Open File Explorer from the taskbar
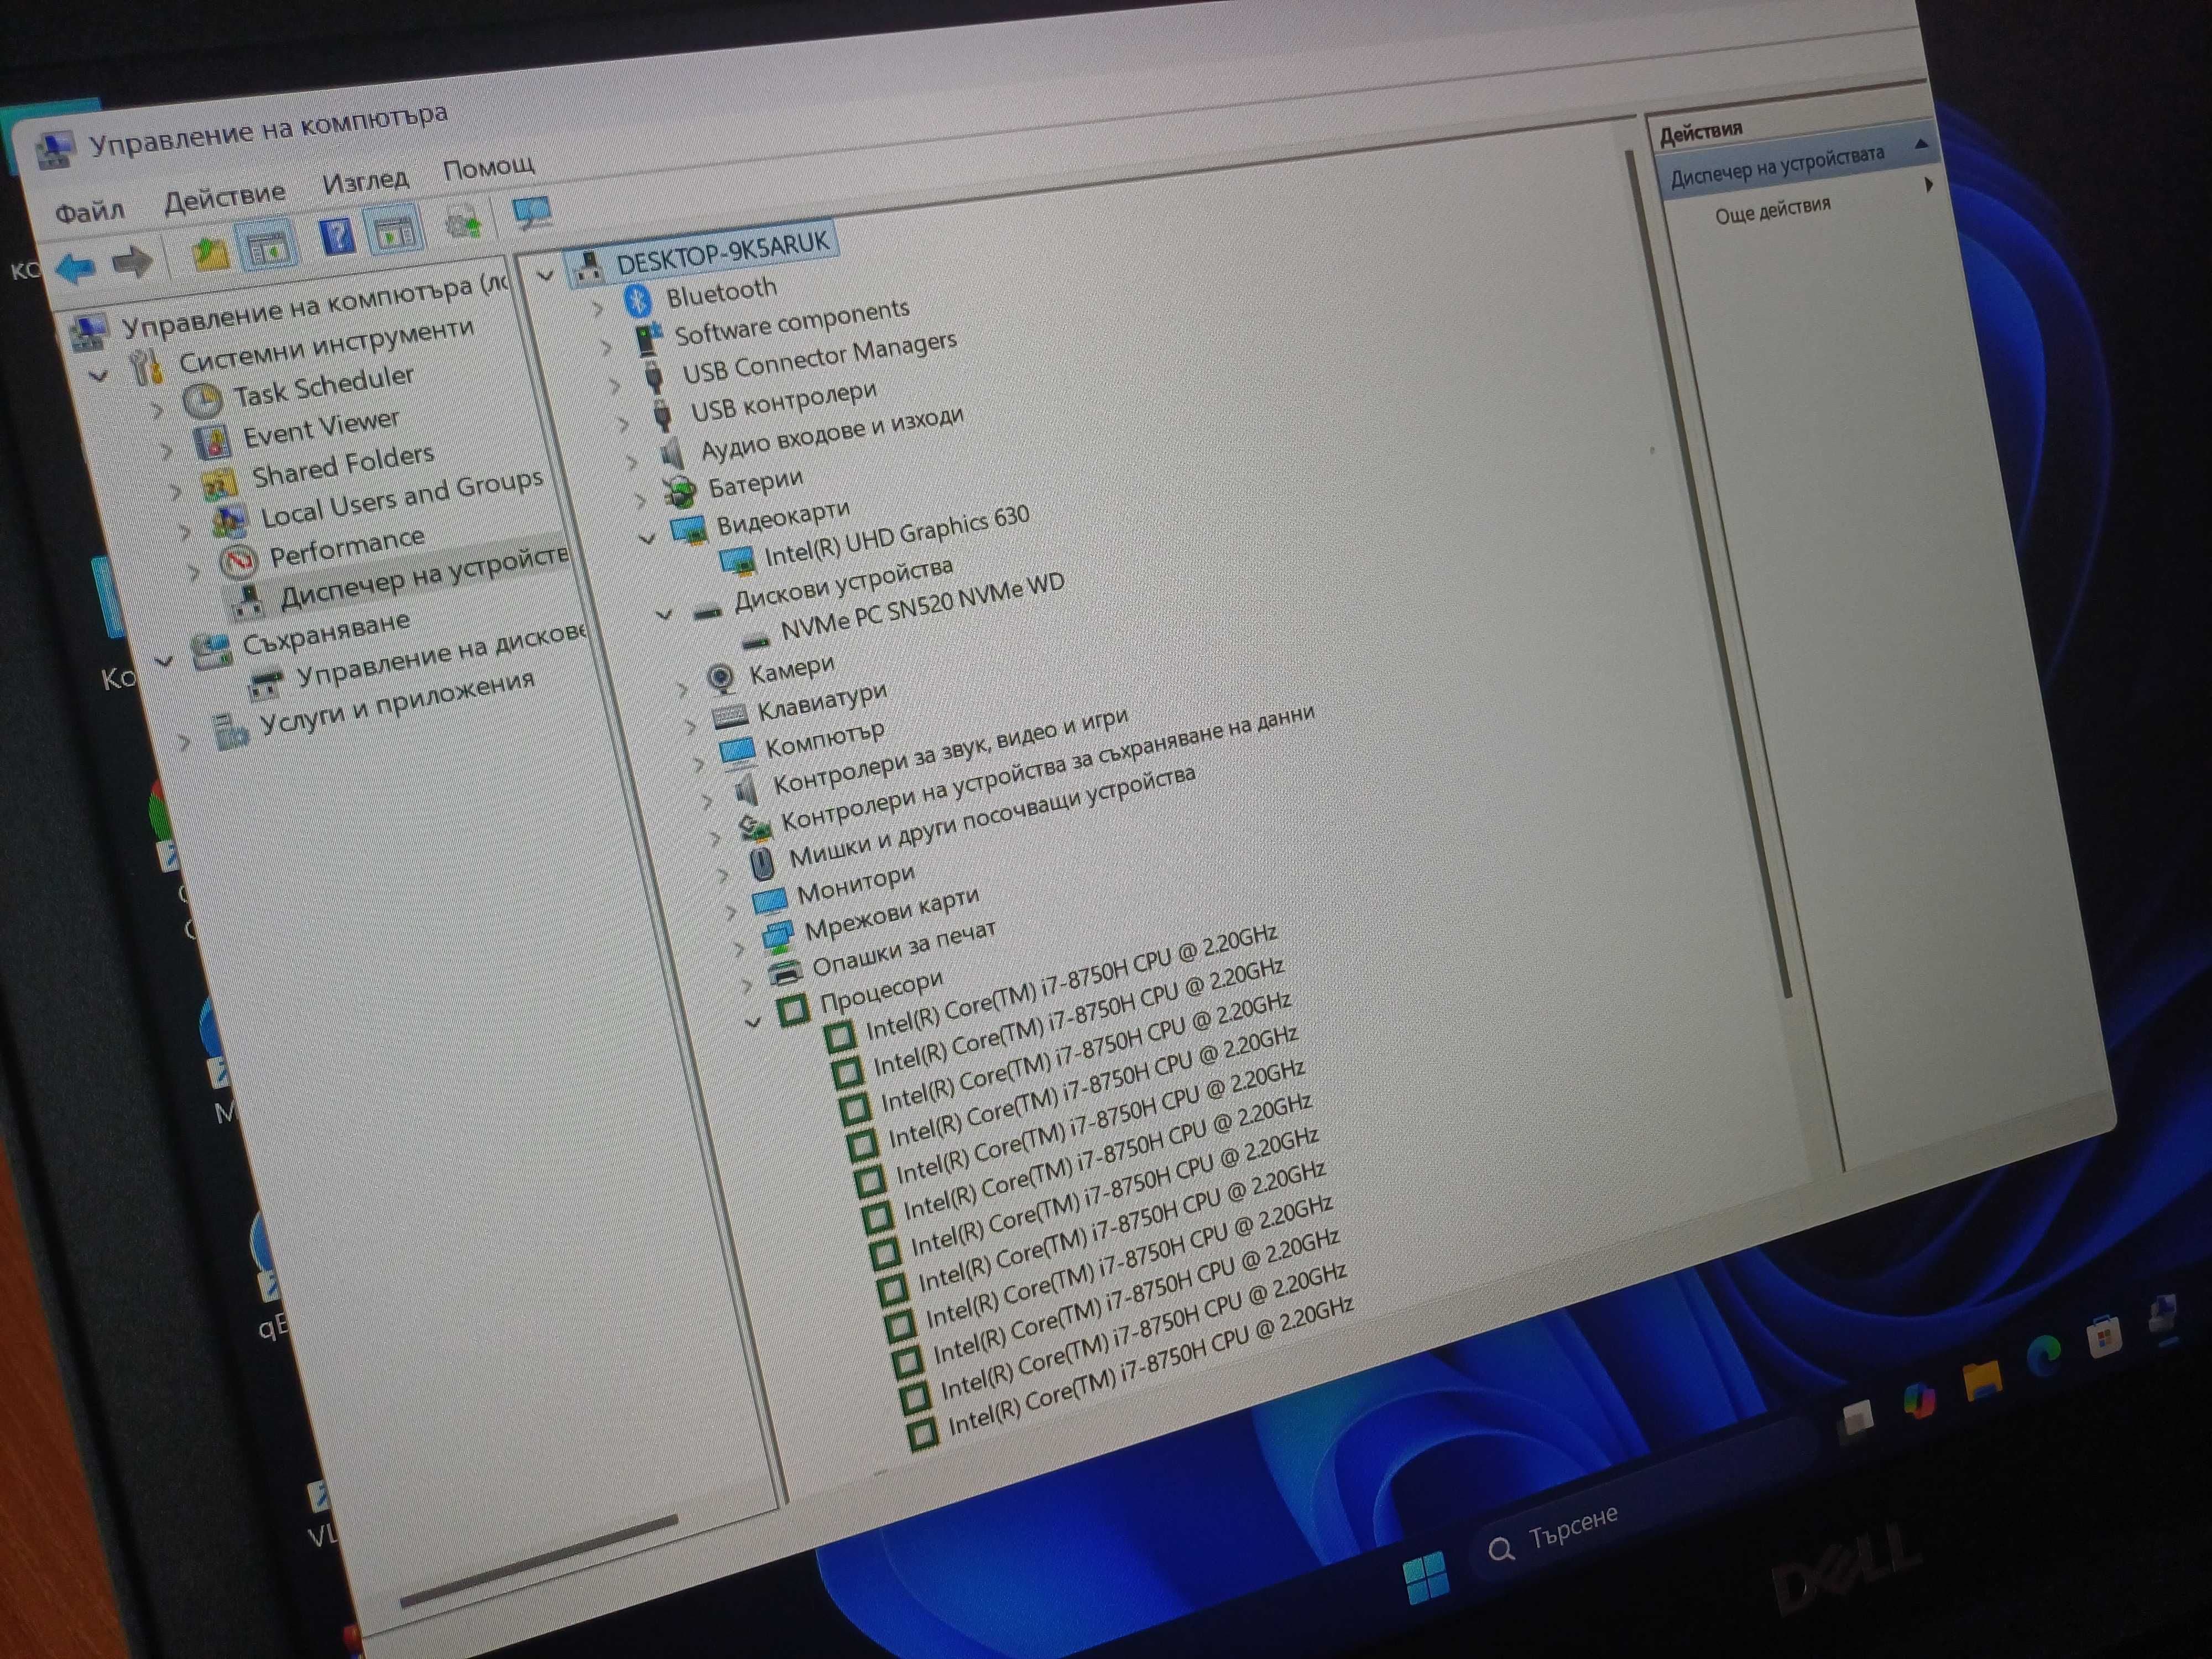Viewport: 2212px width, 1659px height. [1981, 1380]
